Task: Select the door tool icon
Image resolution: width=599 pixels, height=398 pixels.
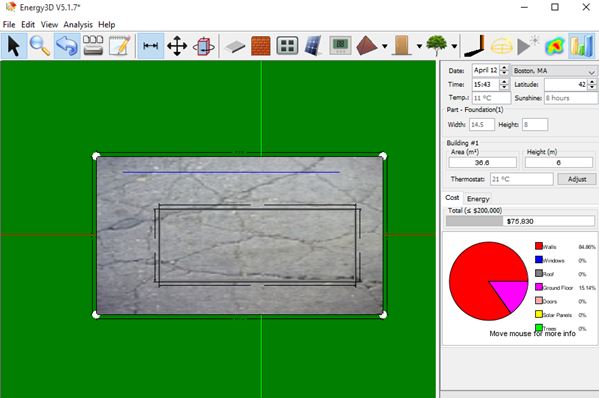Action: (x=402, y=46)
